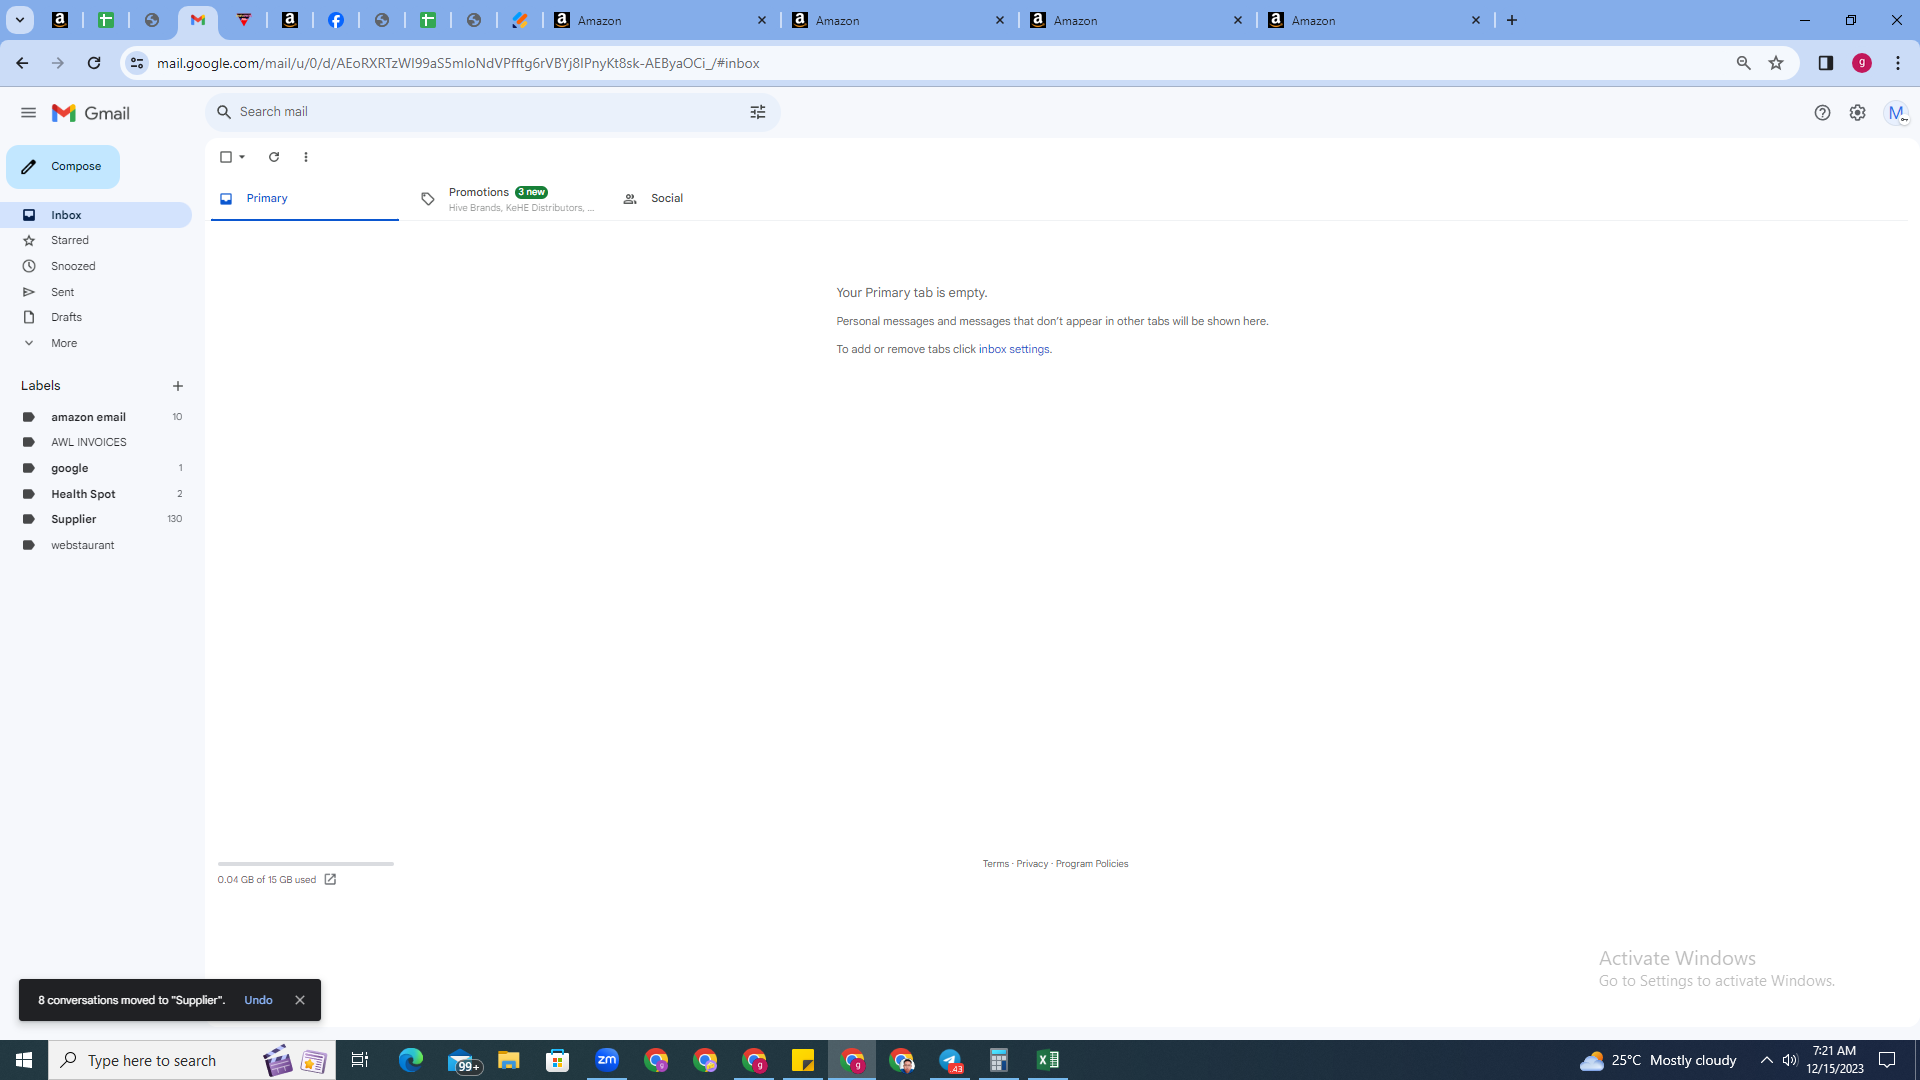This screenshot has width=1920, height=1080.
Task: Open the Snoozed folder
Action: point(96,266)
